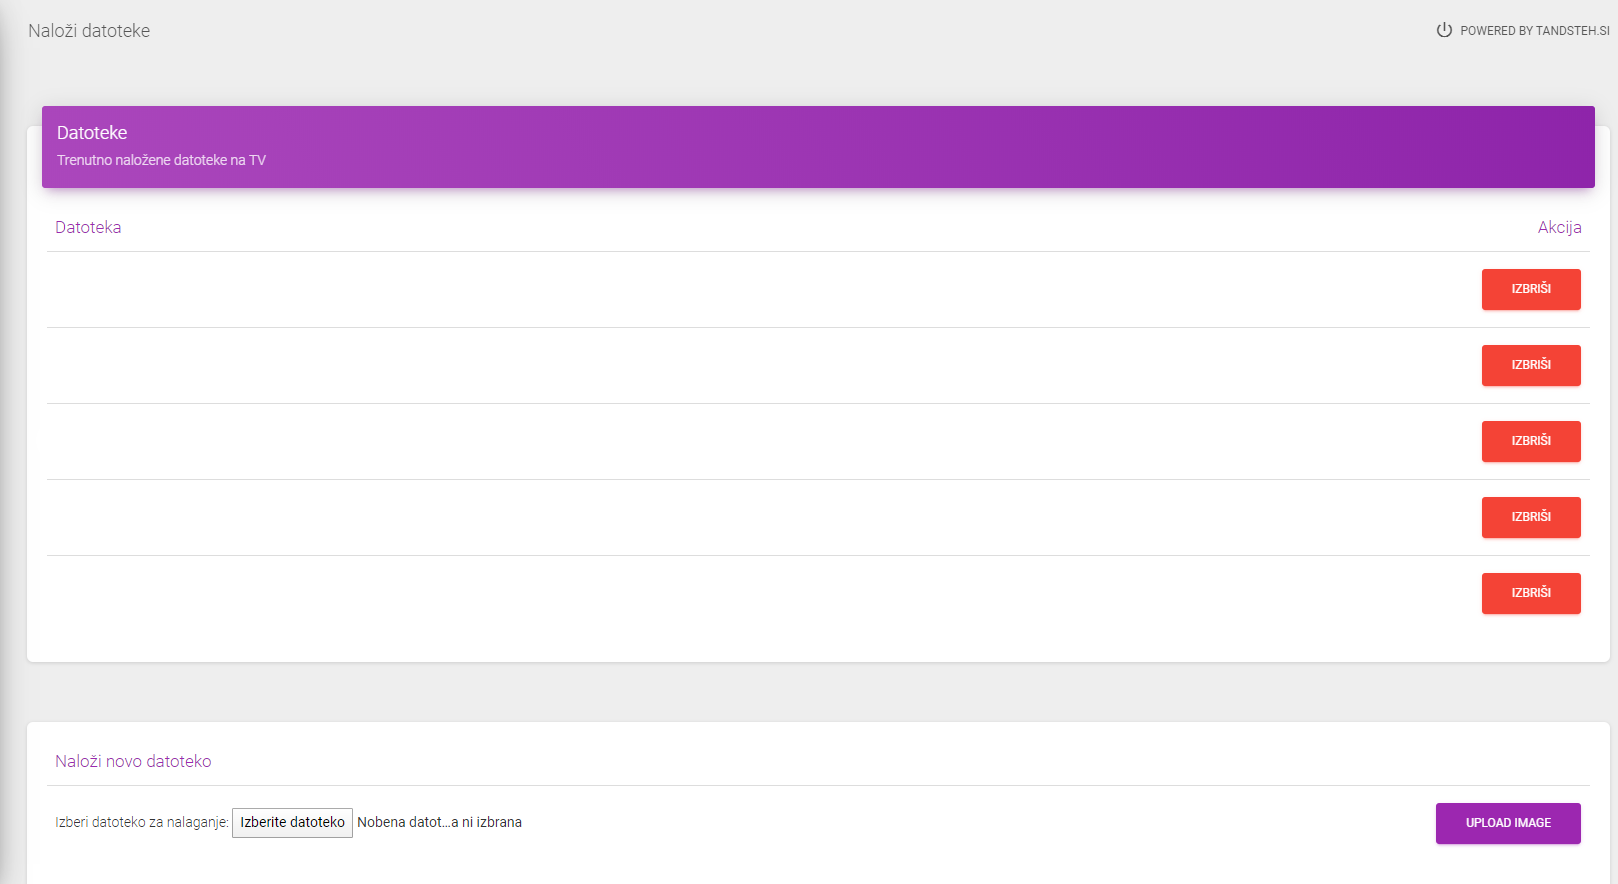Image resolution: width=1618 pixels, height=884 pixels.
Task: Click the Naloži datoteke page title
Action: [x=89, y=31]
